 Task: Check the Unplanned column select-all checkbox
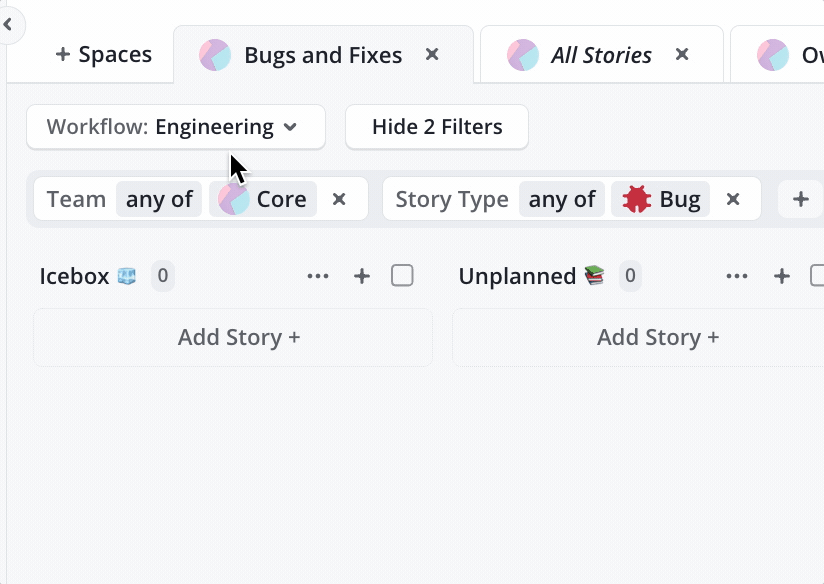click(818, 276)
